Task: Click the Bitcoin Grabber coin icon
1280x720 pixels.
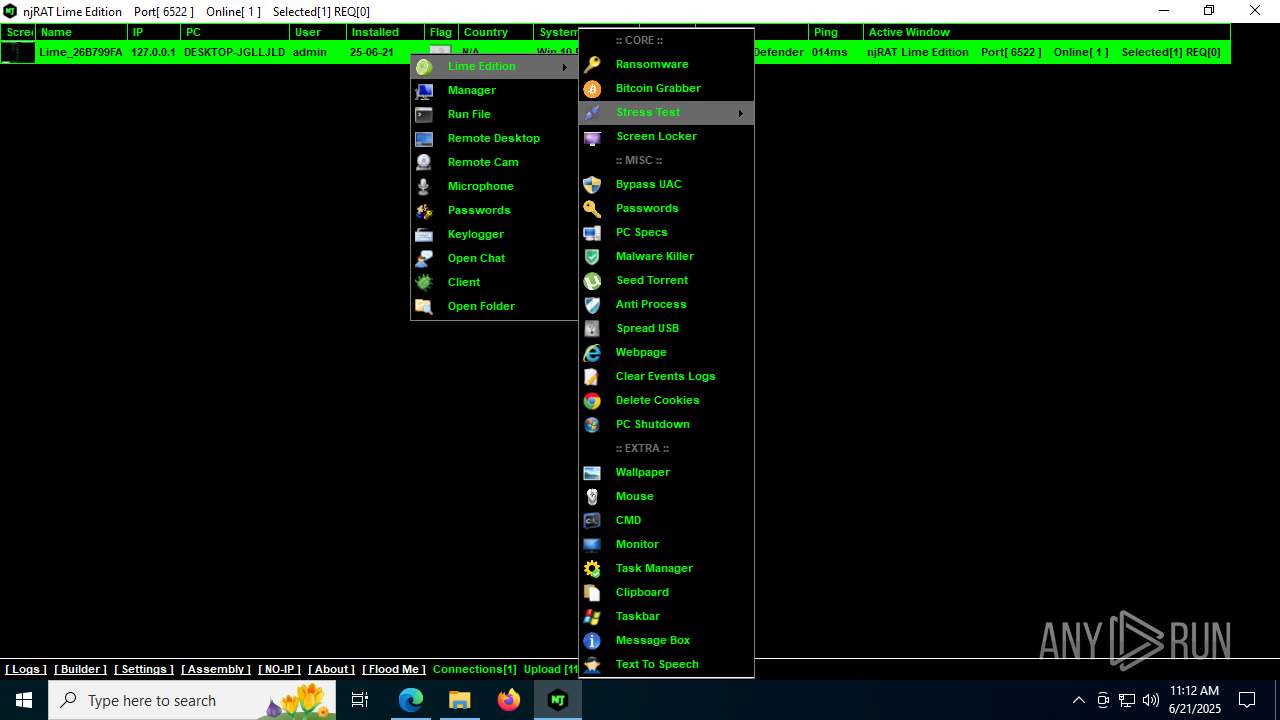Action: pos(592,88)
